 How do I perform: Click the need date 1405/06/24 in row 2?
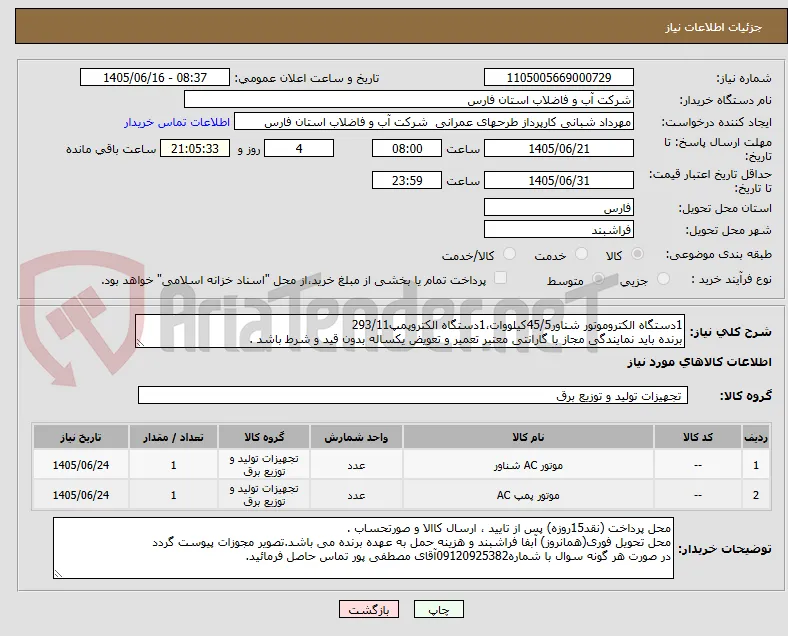click(81, 495)
